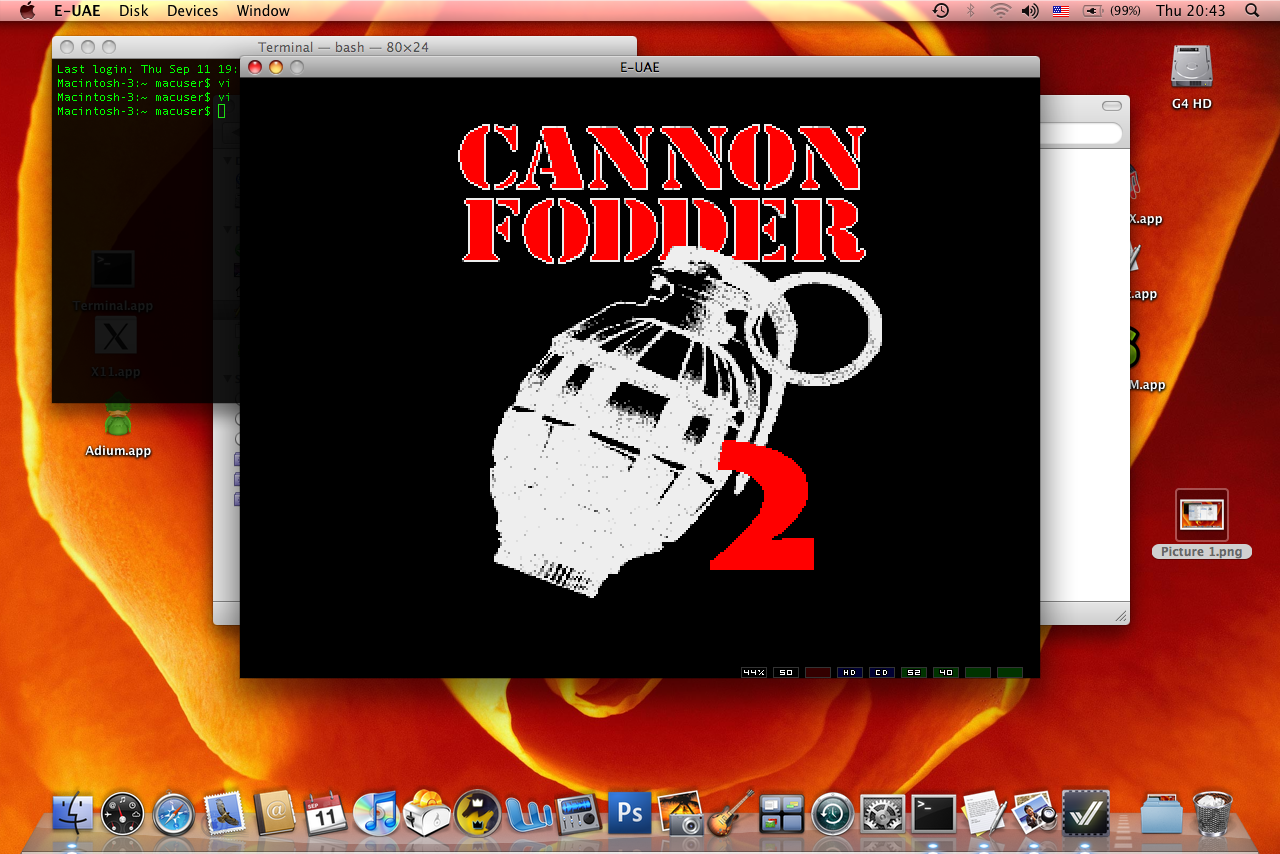Screen dimensions: 1280x854
Task: Click the CD activity LED in E-UAE
Action: (882, 672)
